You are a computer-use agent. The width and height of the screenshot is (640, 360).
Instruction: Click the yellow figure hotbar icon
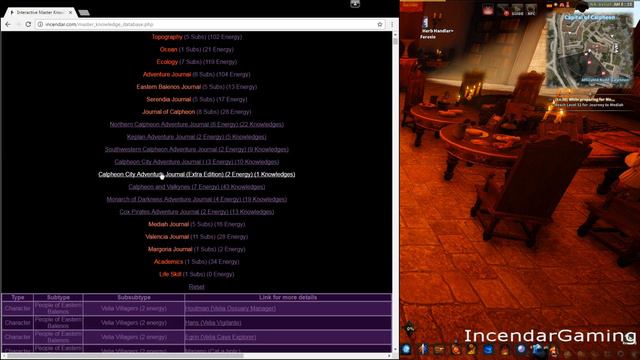coord(472,349)
